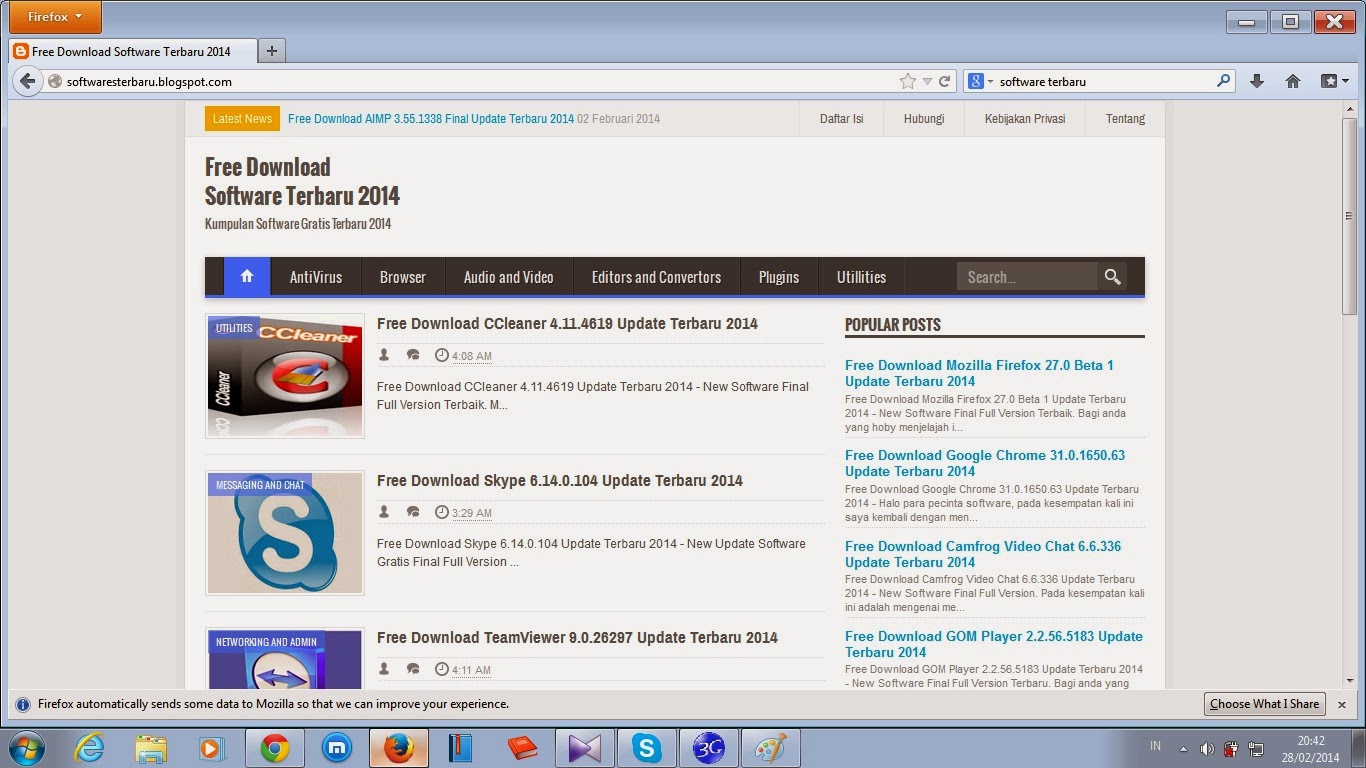1366x768 pixels.
Task: Click the CCleaner post thumbnail image
Action: (284, 376)
